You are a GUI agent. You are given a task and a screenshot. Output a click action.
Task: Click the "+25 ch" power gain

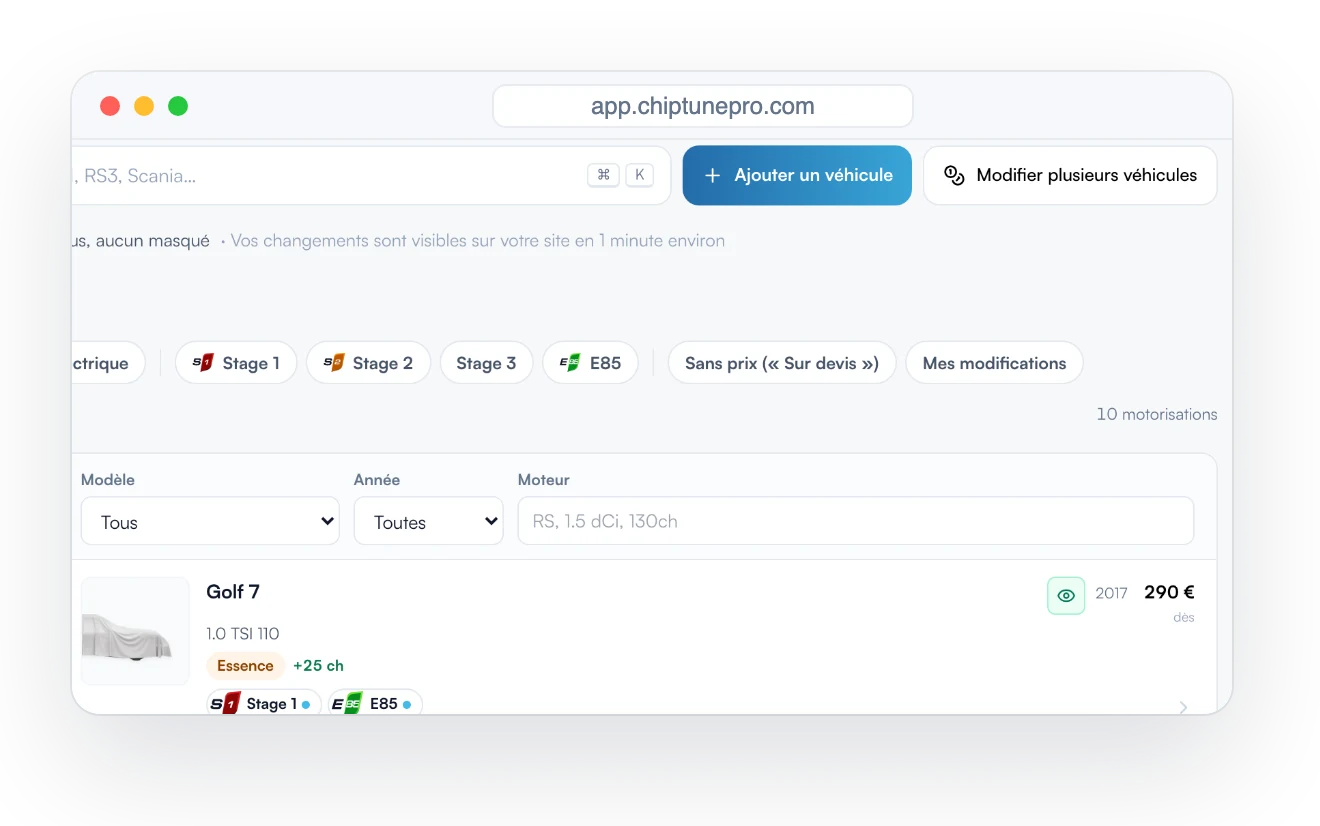(318, 666)
